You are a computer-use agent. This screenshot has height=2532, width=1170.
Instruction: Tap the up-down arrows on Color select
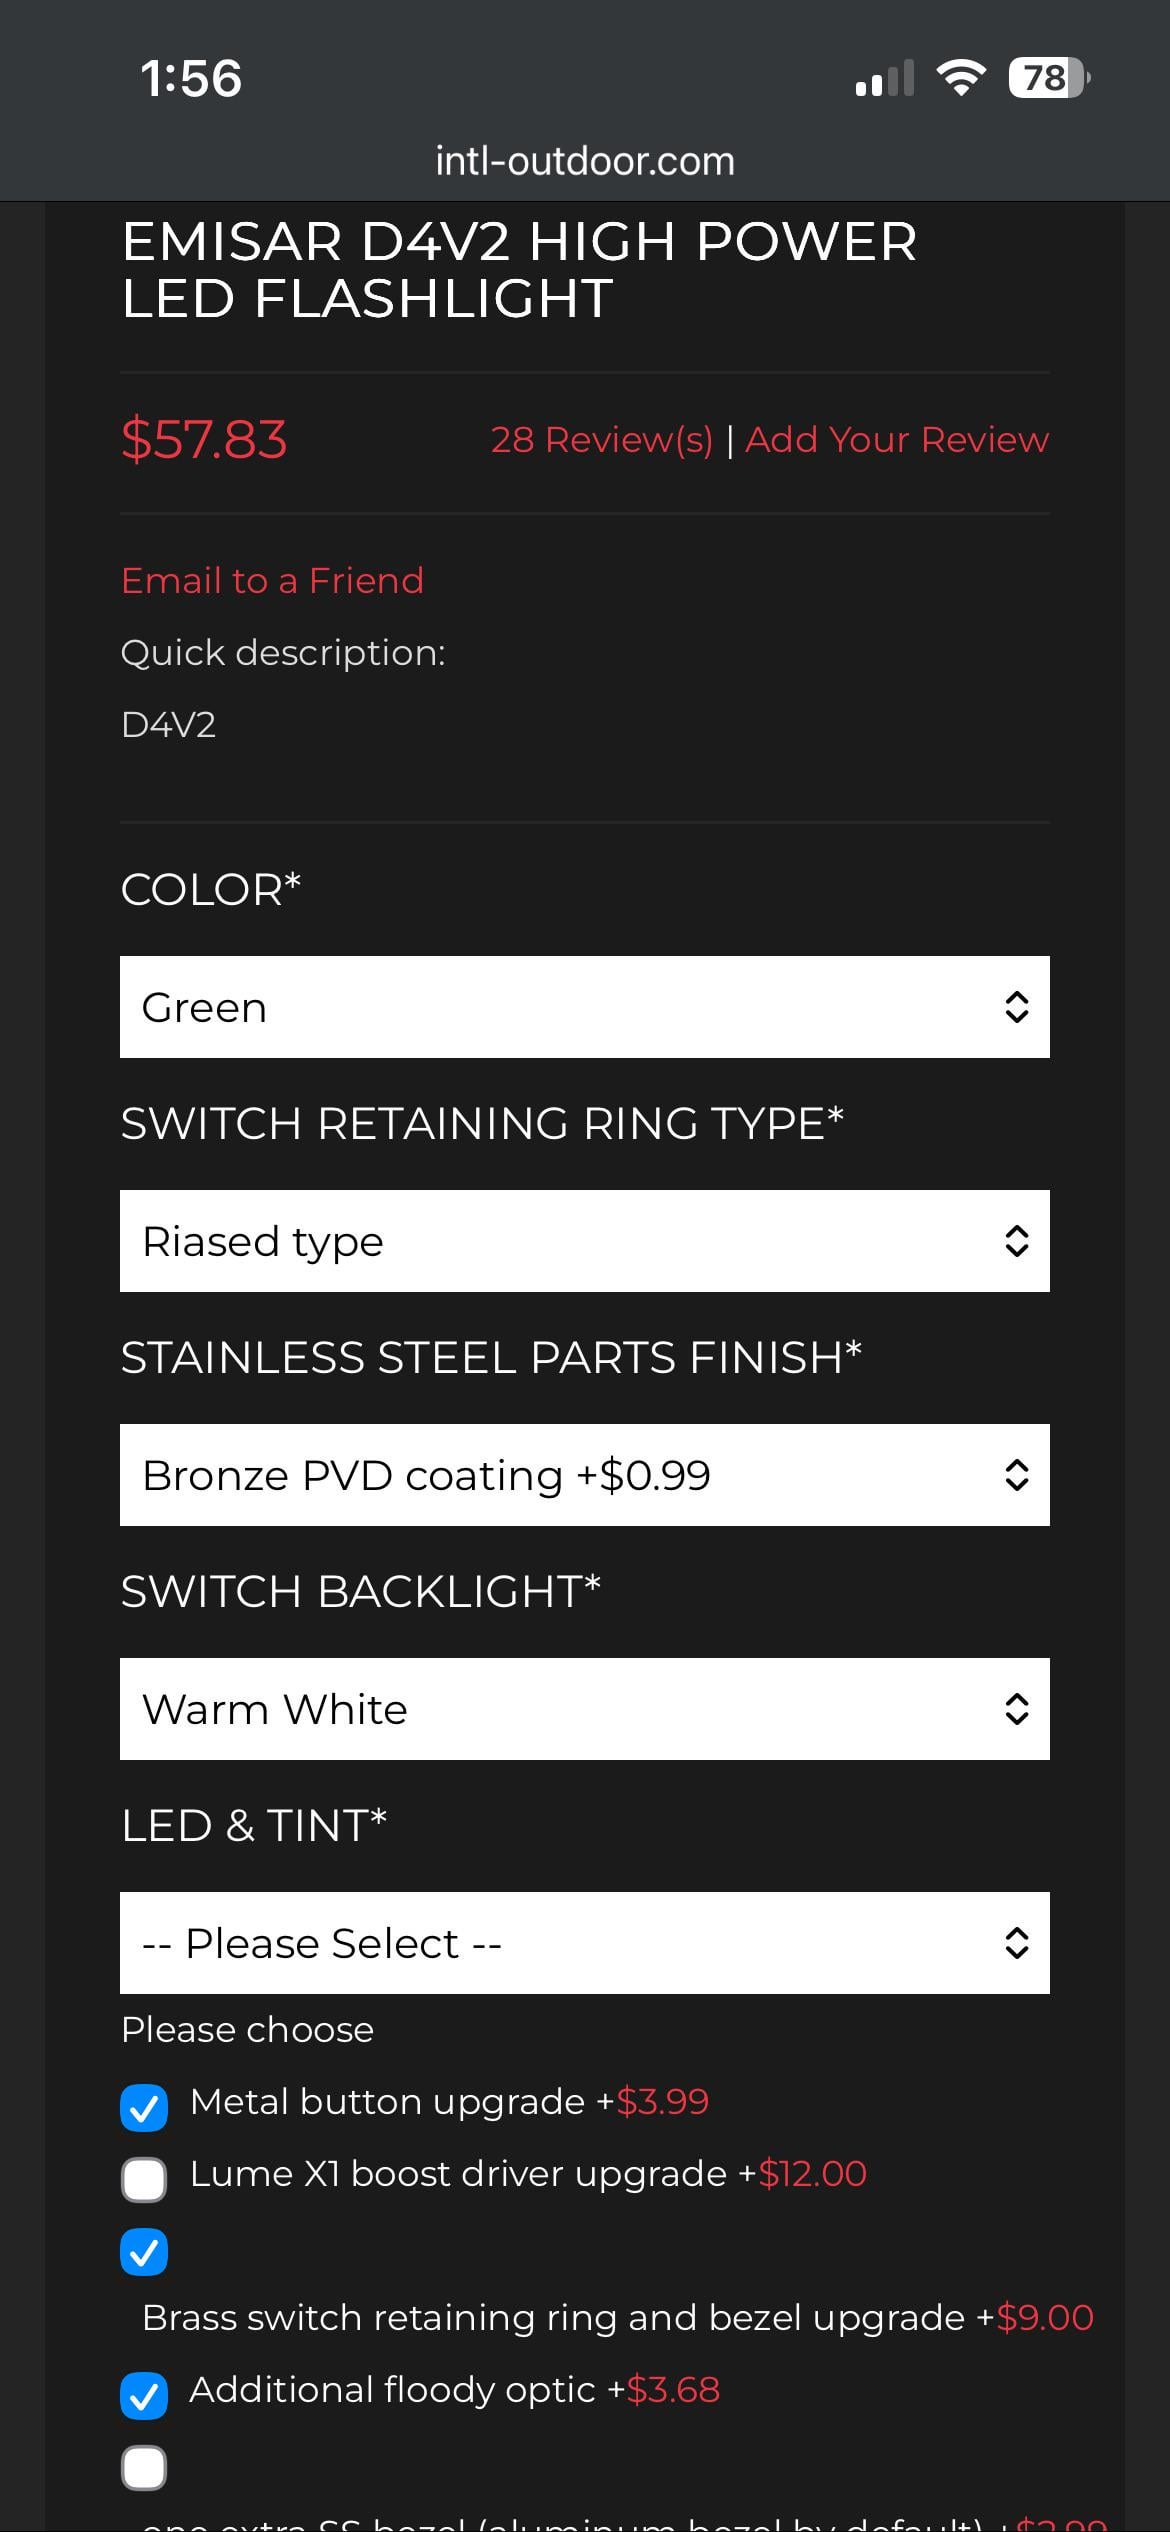pos(1016,1007)
